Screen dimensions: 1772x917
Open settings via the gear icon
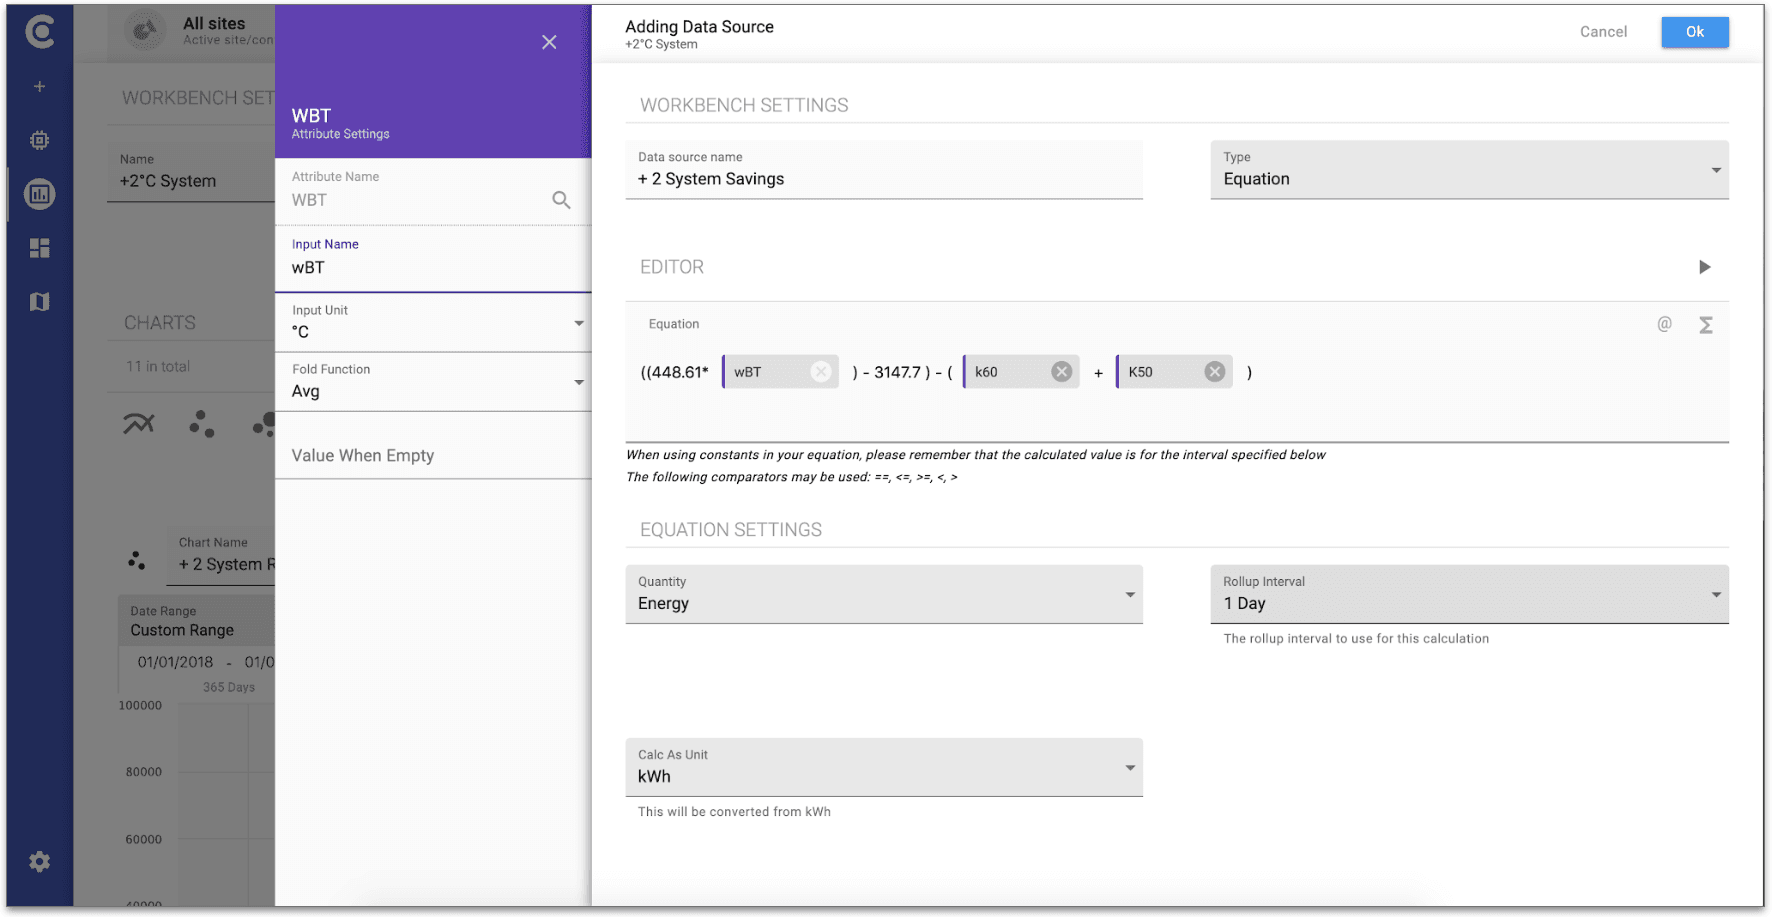point(40,861)
